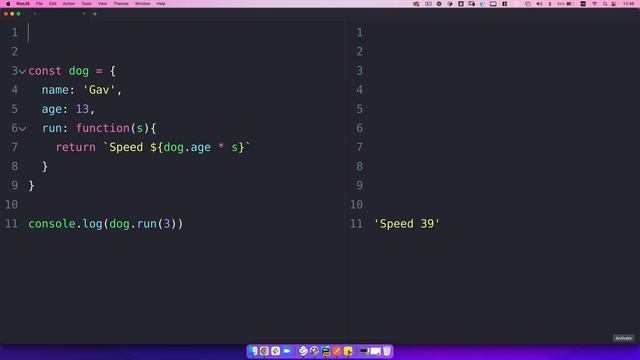
Task: Click the battery indicator in the menu bar
Action: pyautogui.click(x=566, y=4)
